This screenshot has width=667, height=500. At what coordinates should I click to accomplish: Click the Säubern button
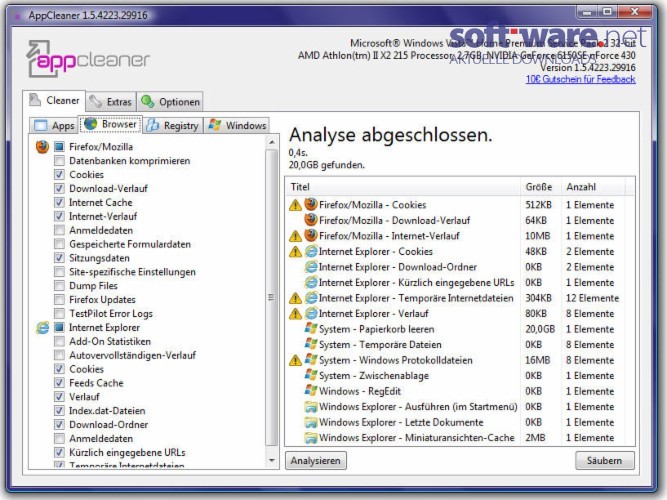tap(604, 461)
